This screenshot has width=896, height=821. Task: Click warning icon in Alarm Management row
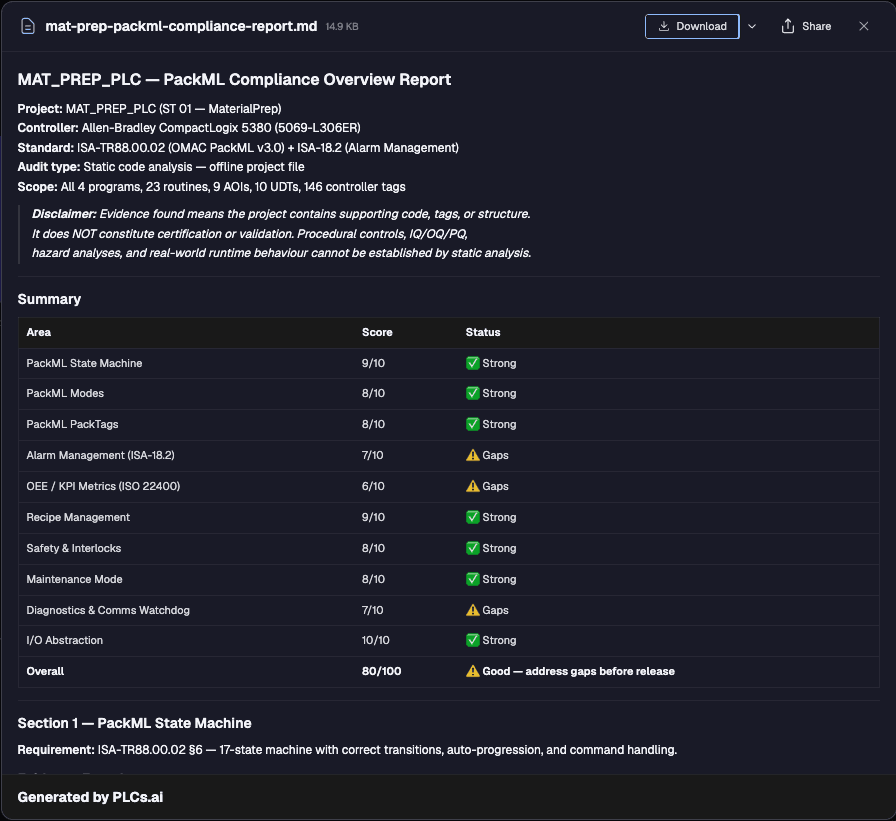[473, 455]
